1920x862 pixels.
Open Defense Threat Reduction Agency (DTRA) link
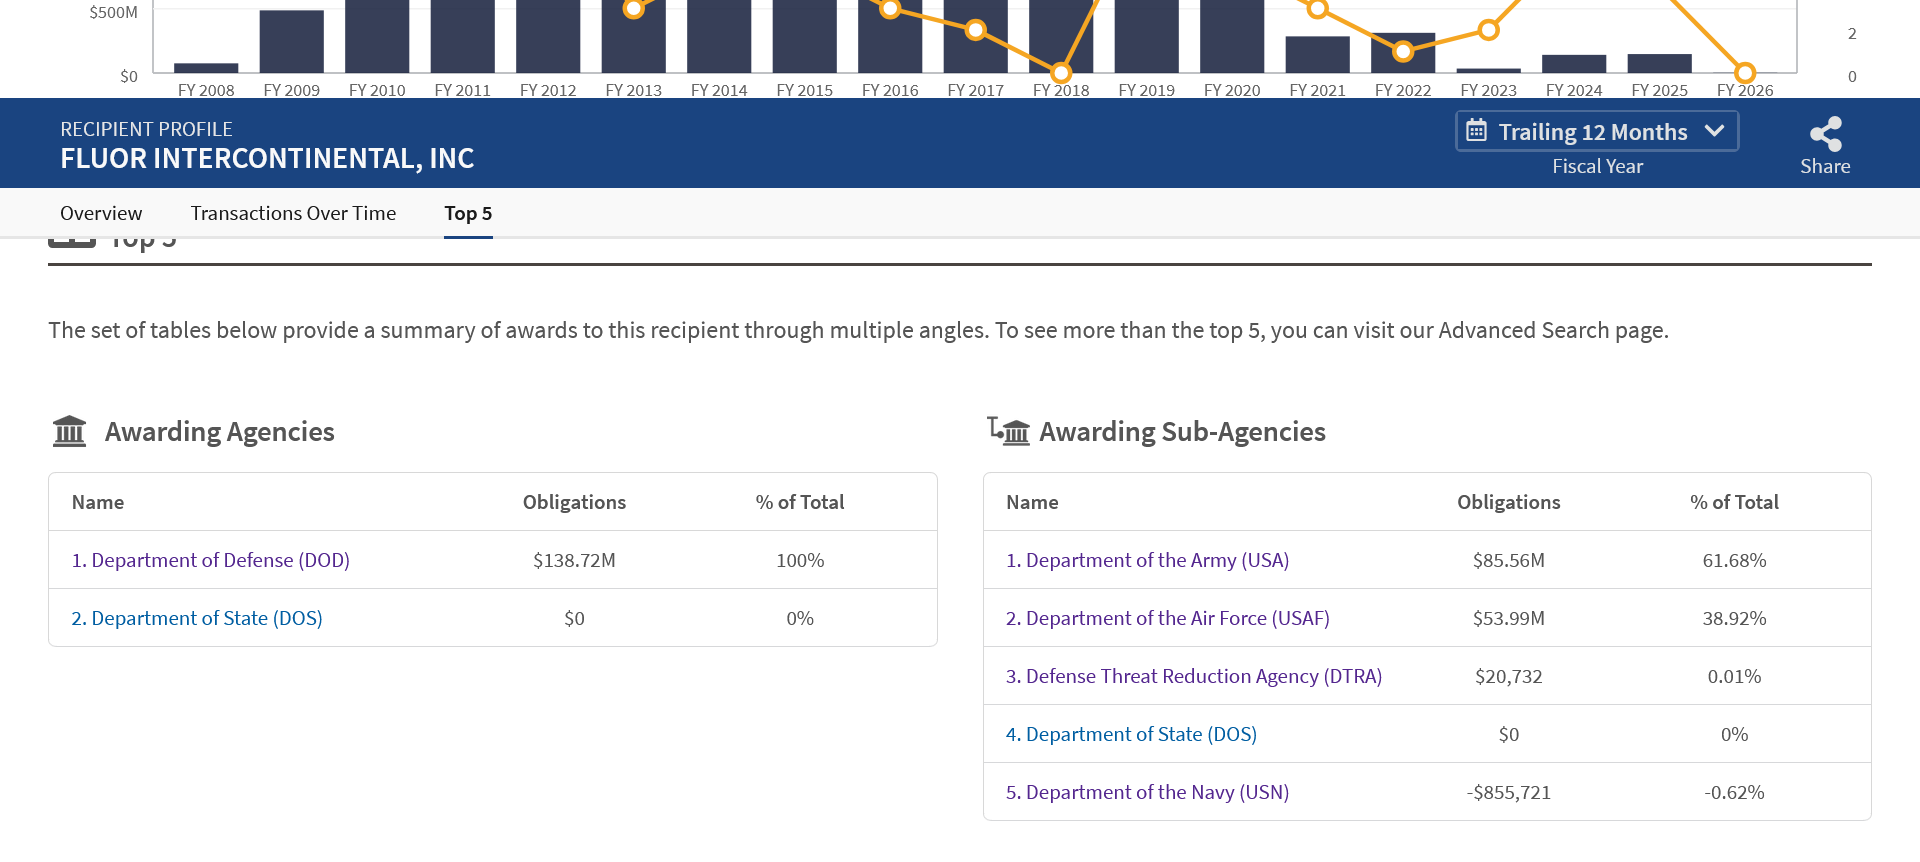pyautogui.click(x=1194, y=676)
